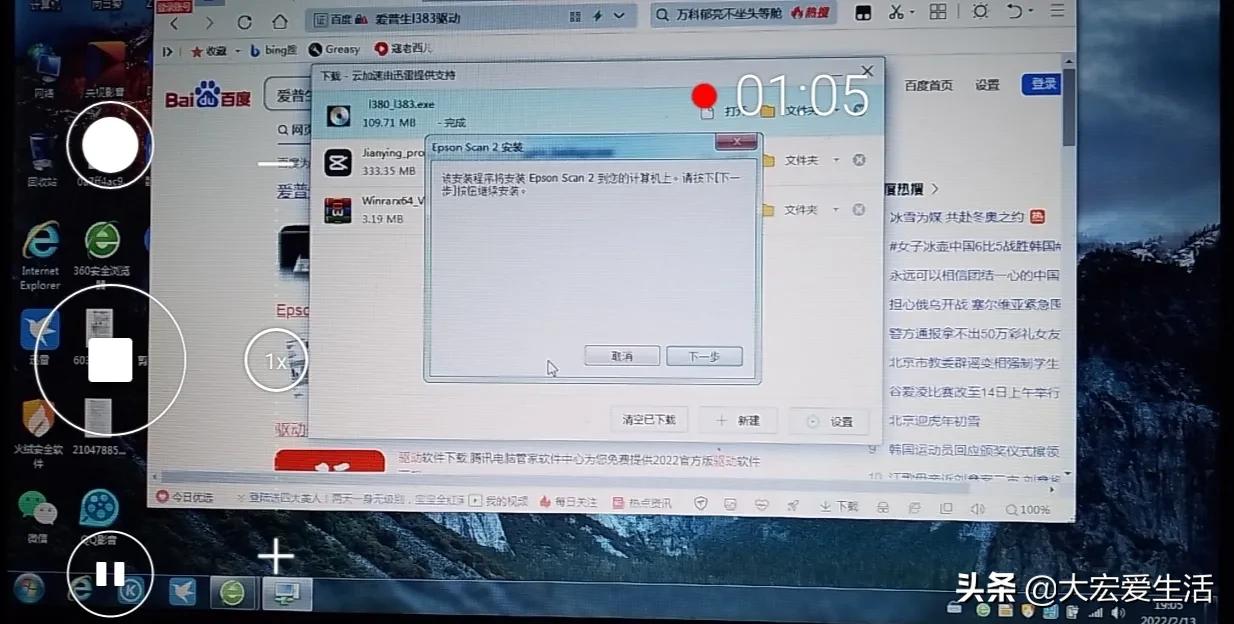Open the browser home page icon

click(x=280, y=22)
